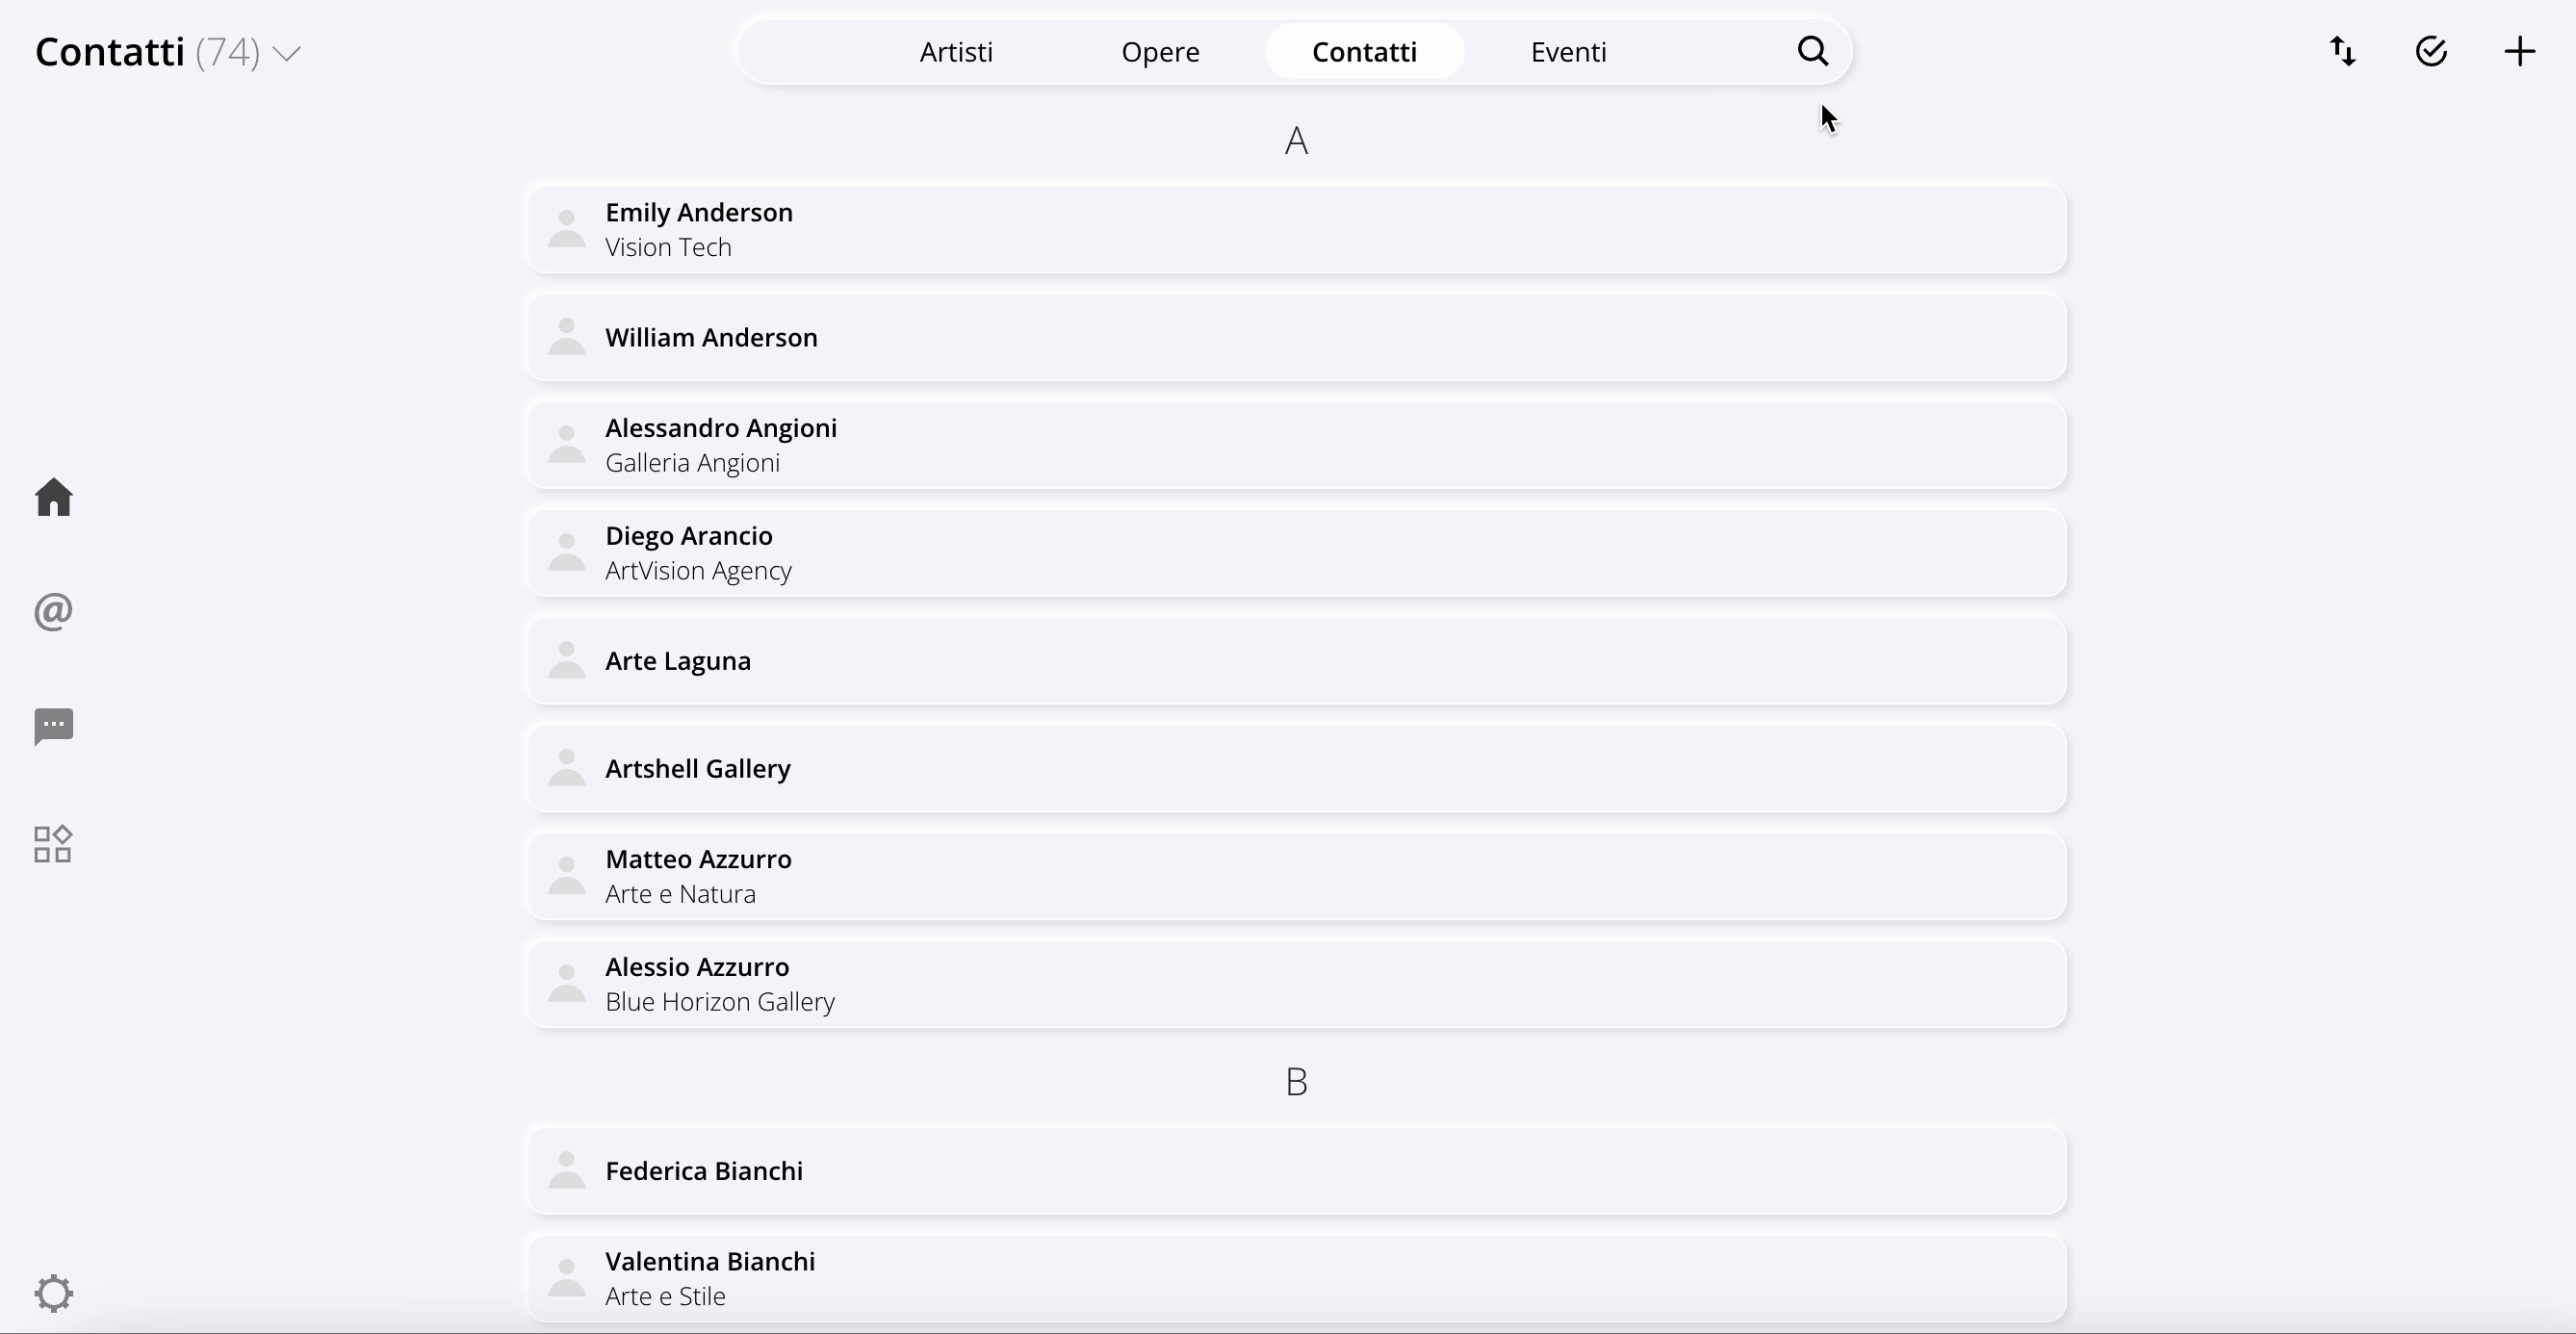Open William Anderson contact

pos(1297,337)
